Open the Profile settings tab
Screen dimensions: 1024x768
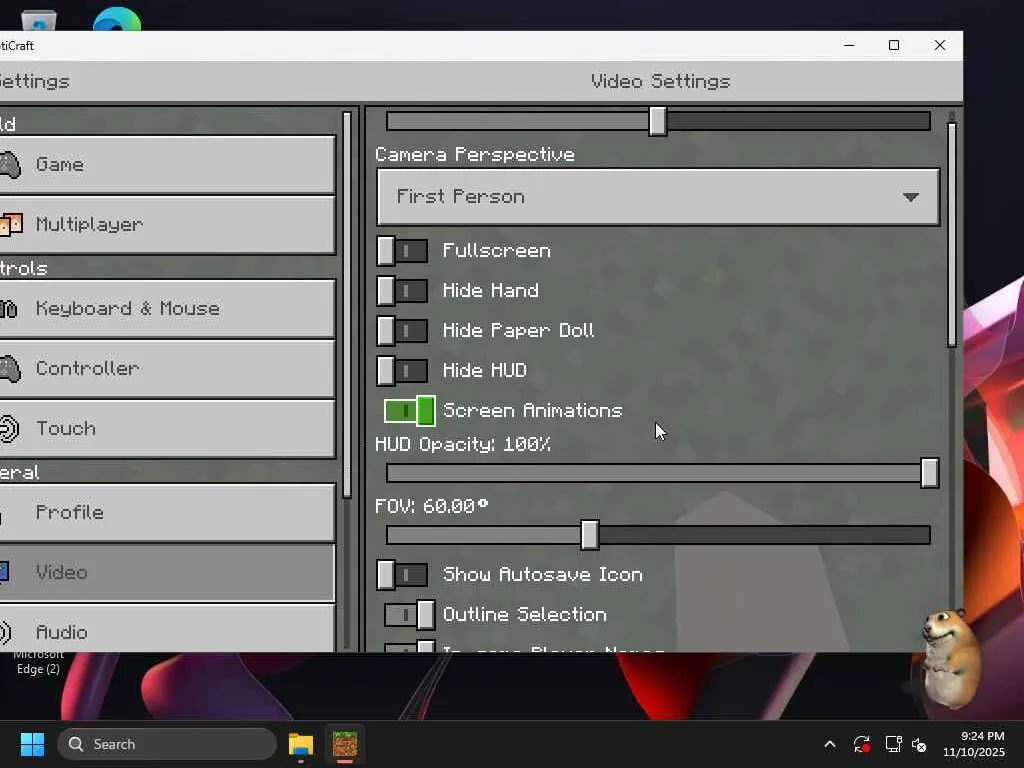click(x=167, y=513)
